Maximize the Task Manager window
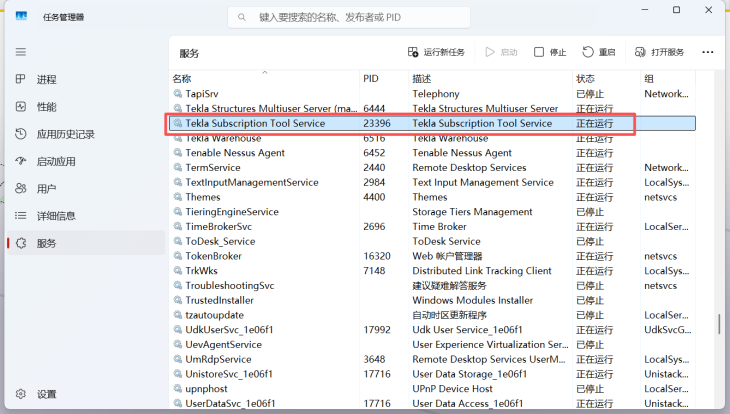 (x=676, y=10)
